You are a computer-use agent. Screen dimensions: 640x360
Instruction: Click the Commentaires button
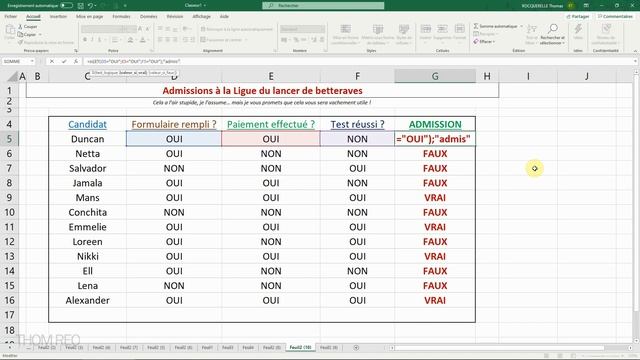point(615,17)
